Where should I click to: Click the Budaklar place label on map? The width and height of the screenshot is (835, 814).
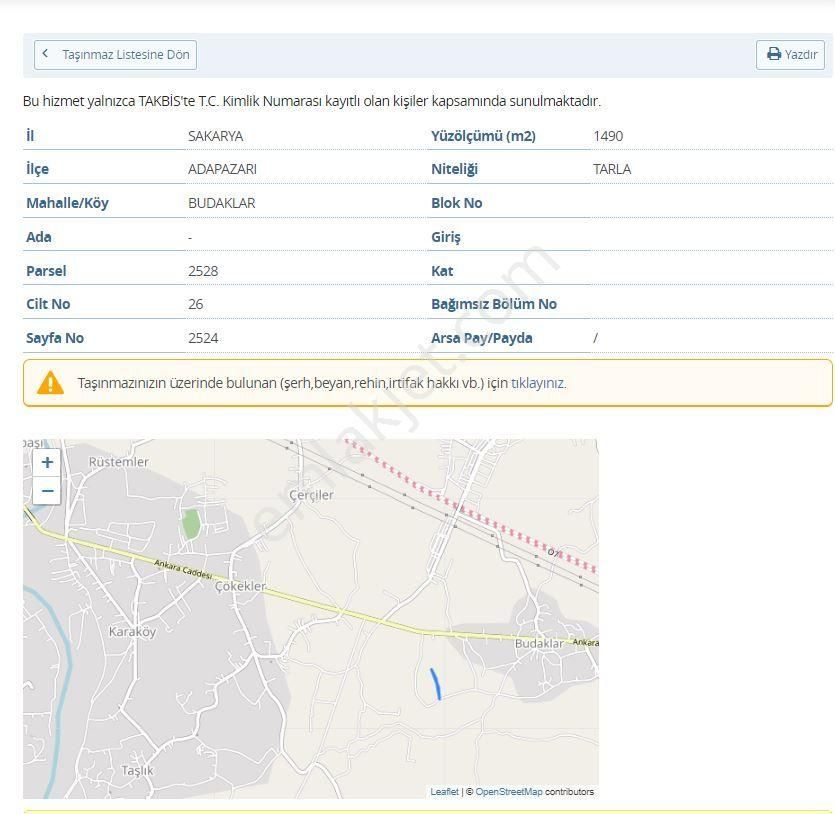[538, 644]
